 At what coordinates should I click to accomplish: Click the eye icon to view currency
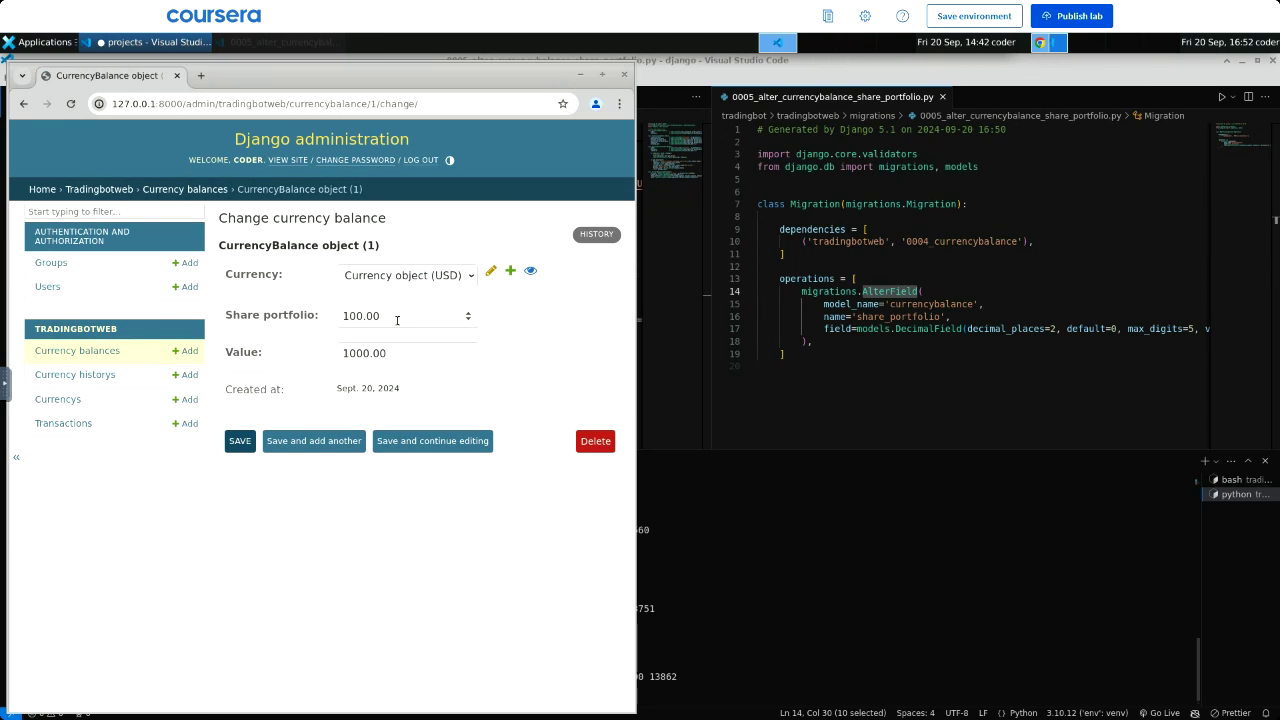coord(531,271)
